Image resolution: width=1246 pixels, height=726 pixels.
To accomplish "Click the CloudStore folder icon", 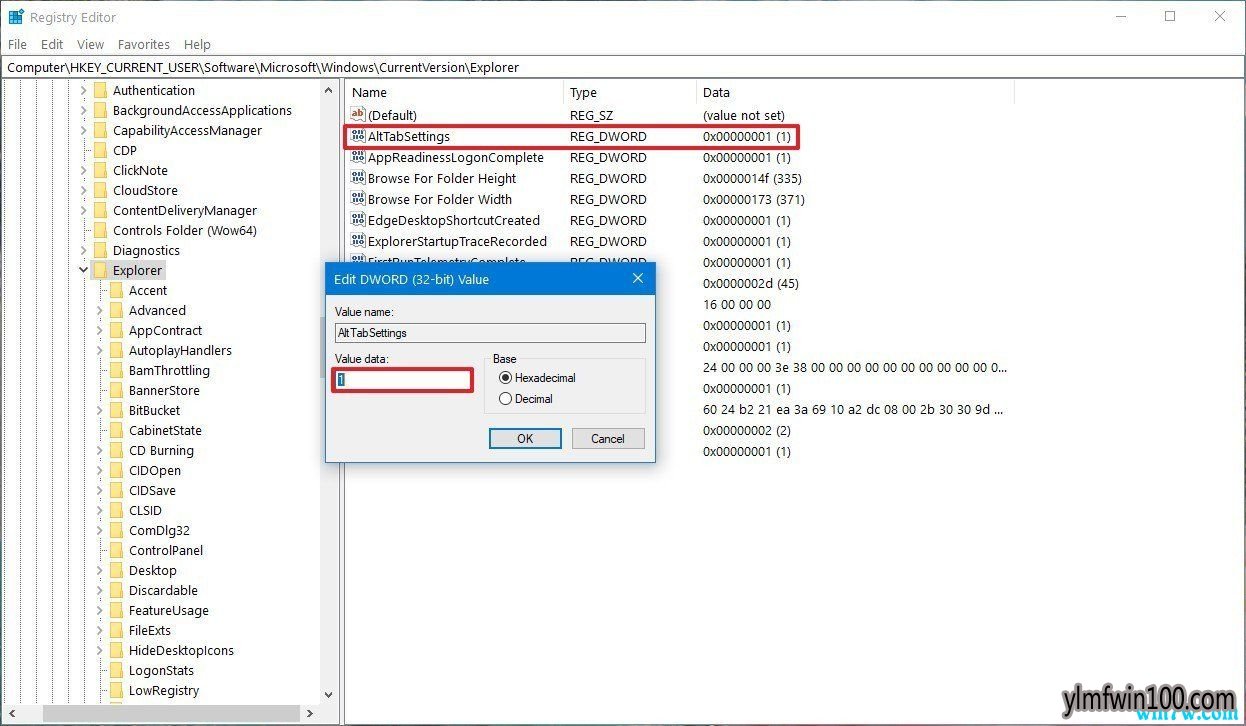I will [x=100, y=190].
